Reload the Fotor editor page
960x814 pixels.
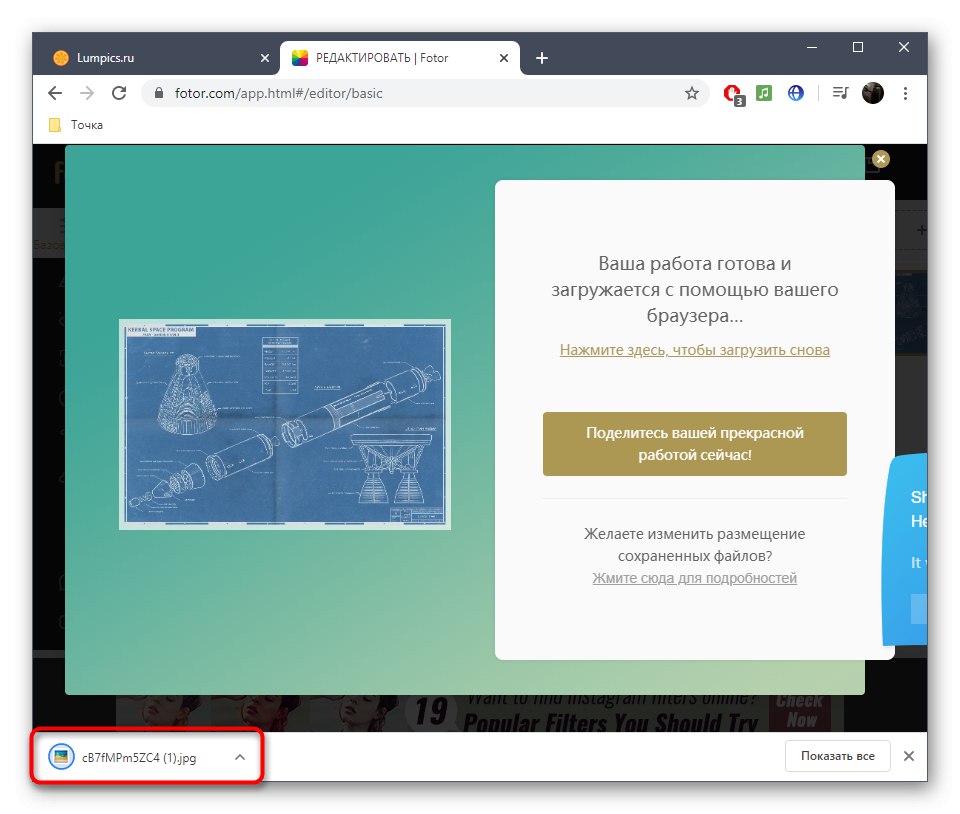(119, 93)
